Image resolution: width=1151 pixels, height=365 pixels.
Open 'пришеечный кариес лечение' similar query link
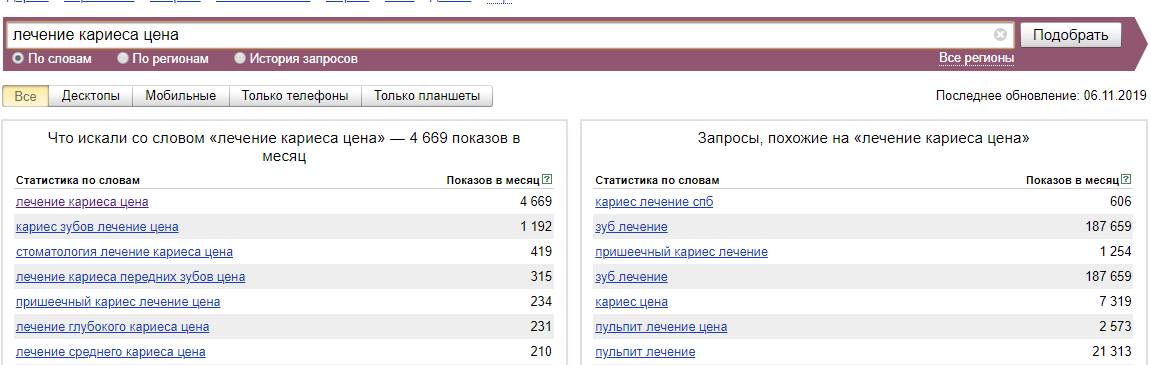(681, 252)
